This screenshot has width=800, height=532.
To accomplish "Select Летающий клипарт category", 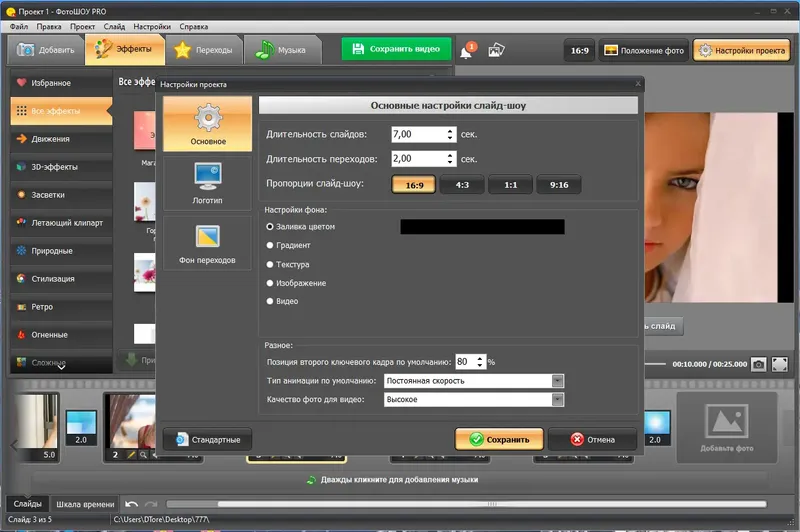I will pos(61,223).
